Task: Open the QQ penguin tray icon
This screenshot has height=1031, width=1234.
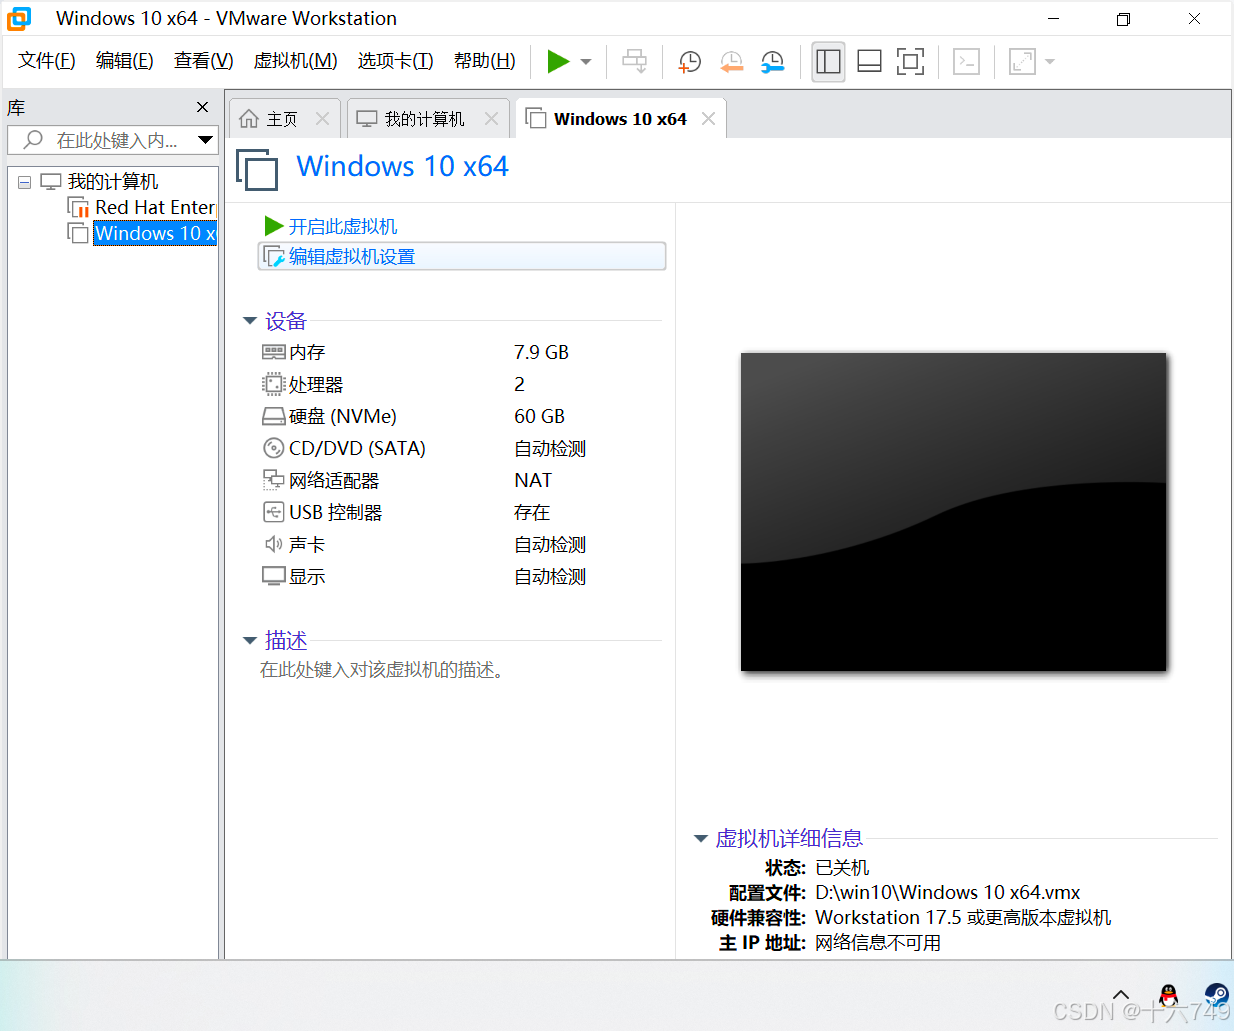Action: [1168, 995]
